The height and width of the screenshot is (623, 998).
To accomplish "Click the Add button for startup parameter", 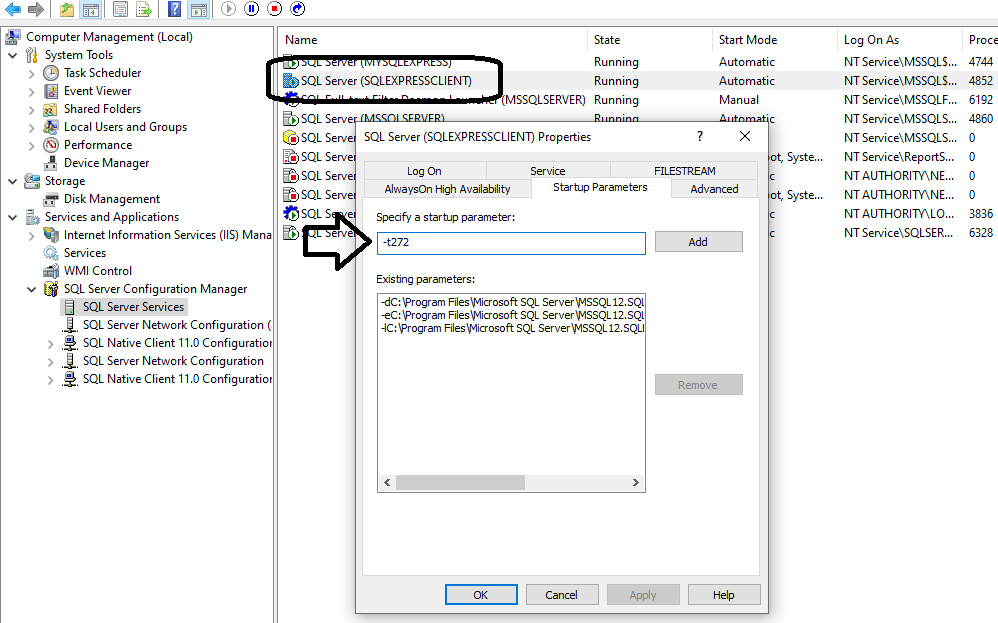I will click(698, 242).
